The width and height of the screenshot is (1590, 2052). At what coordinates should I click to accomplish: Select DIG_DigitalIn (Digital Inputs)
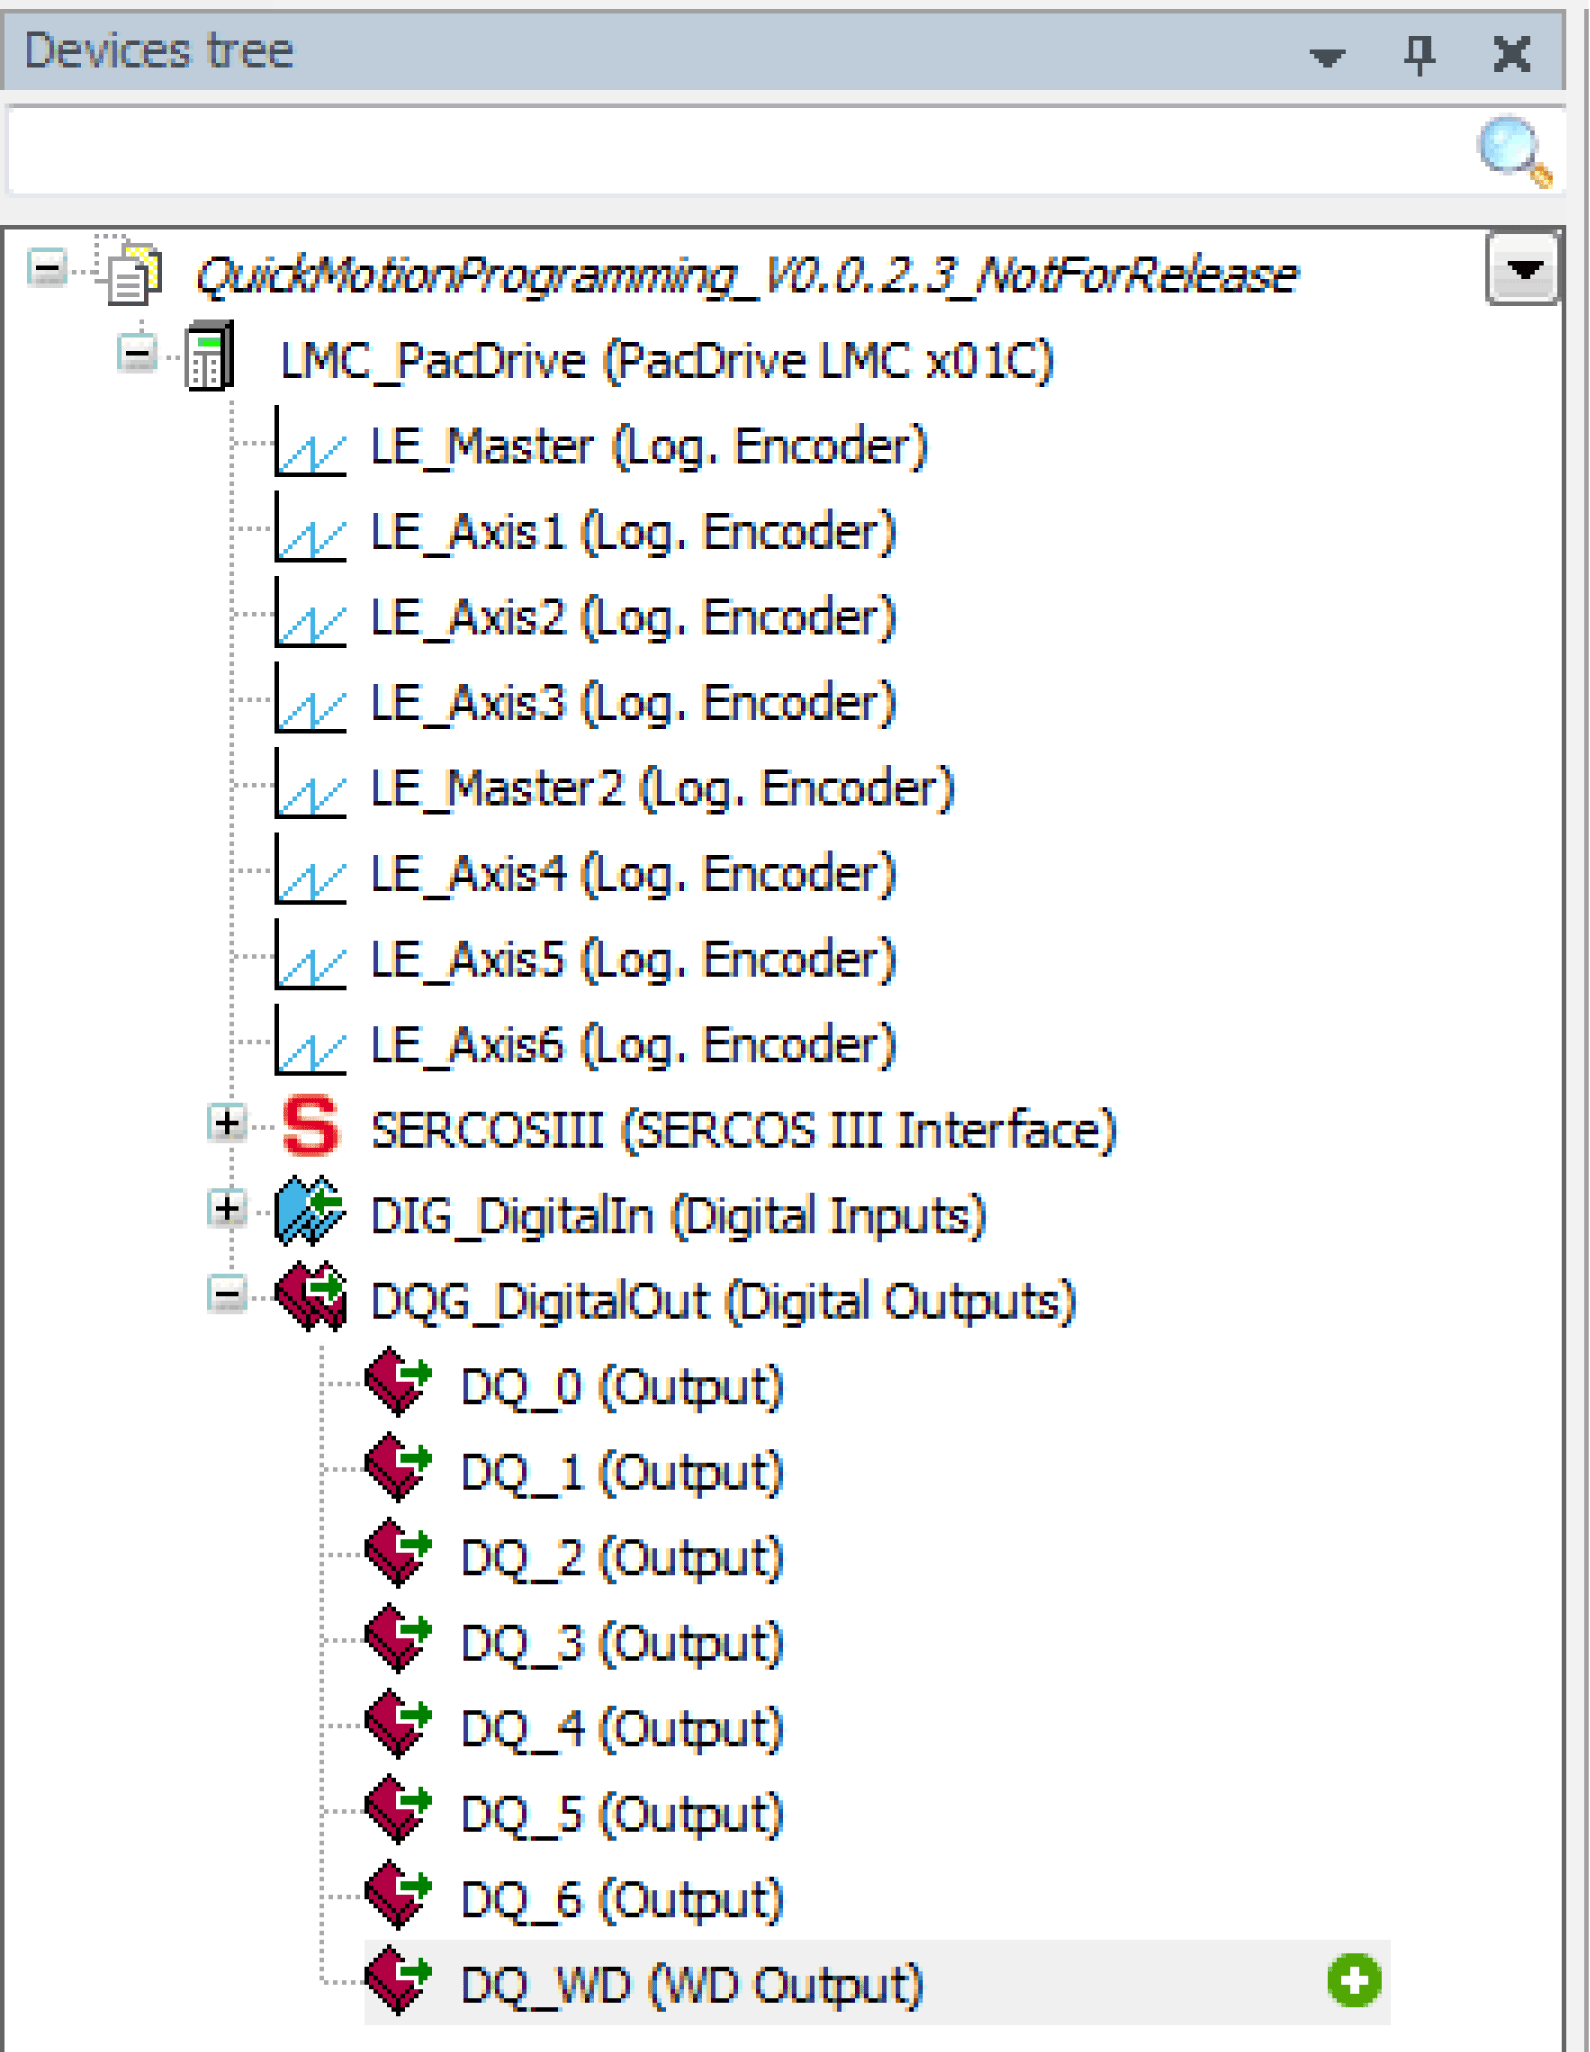(x=679, y=1216)
